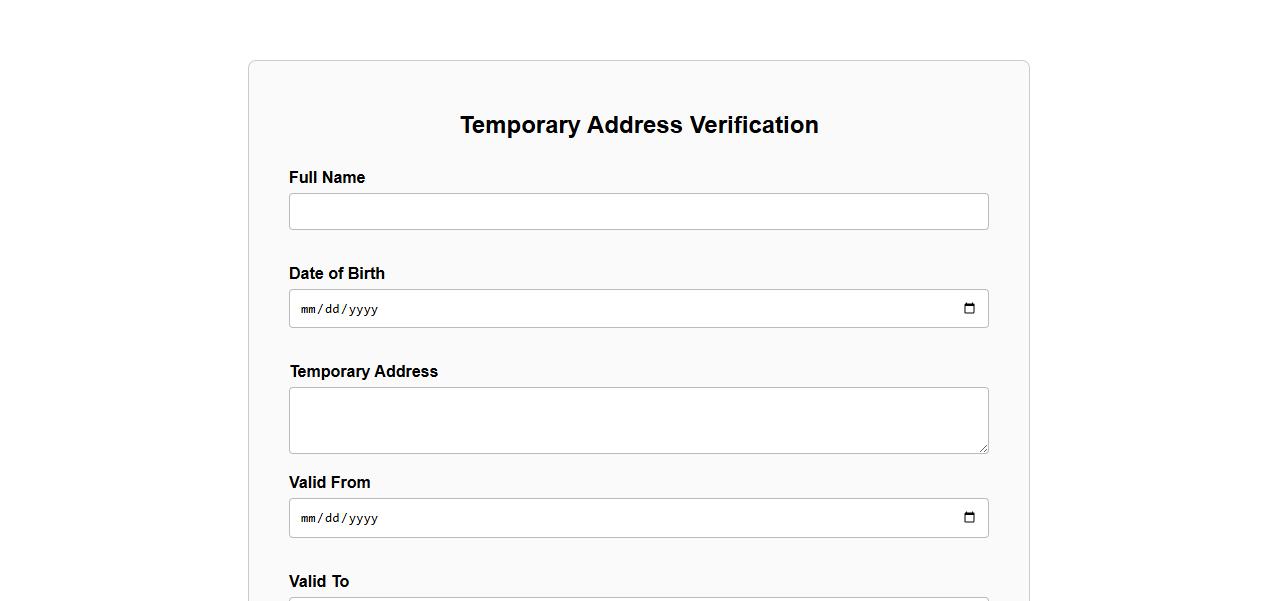This screenshot has width=1278, height=601.
Task: Select the year segment in Valid From
Action: click(363, 519)
